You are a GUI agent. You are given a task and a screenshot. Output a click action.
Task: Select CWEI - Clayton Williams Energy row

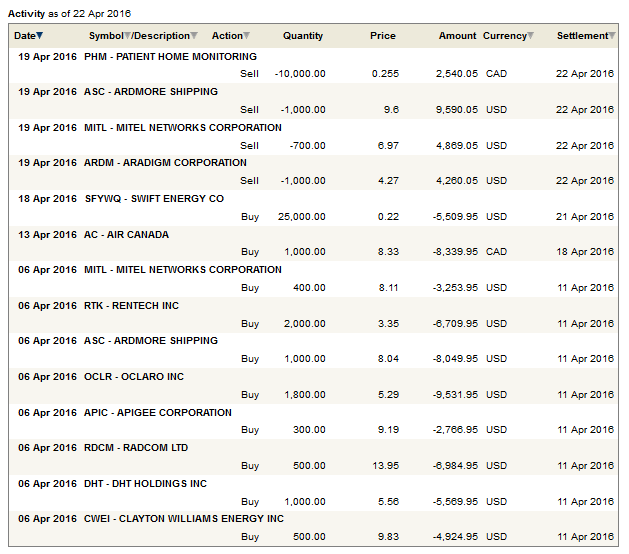pos(183,519)
